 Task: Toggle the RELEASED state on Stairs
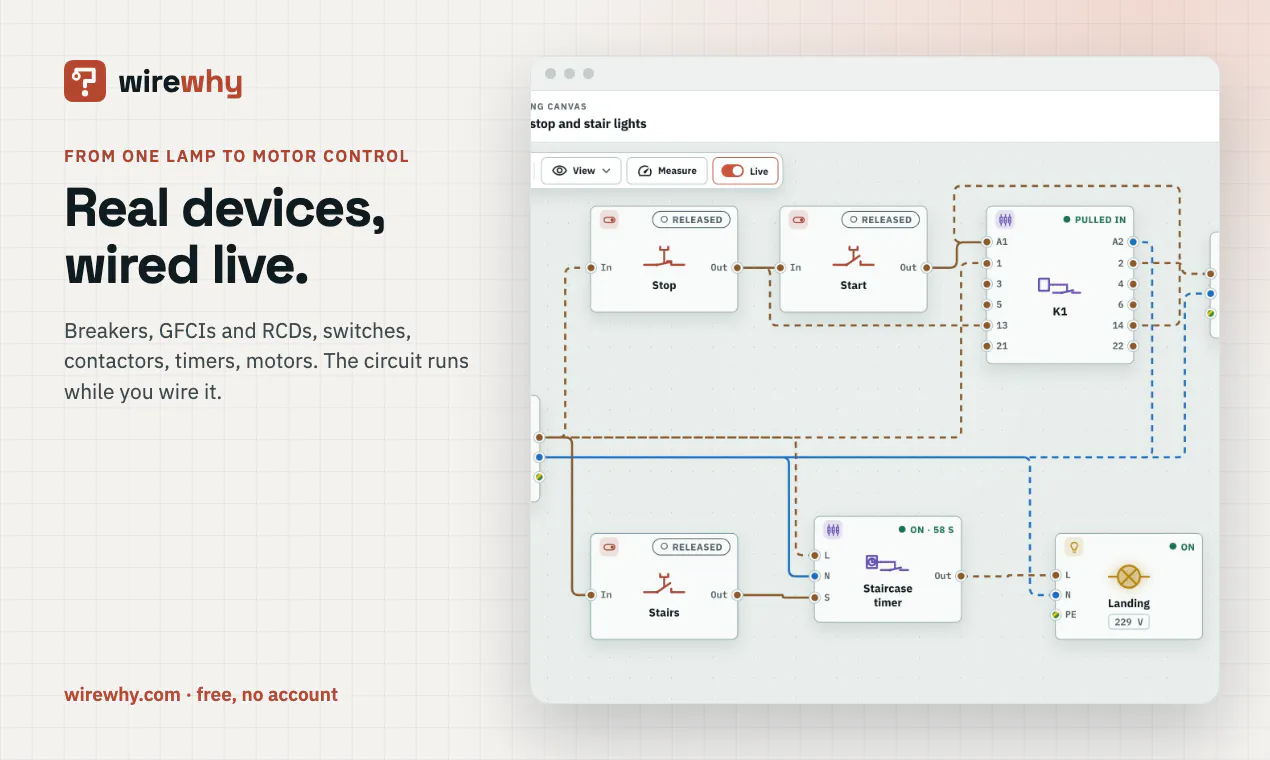[x=691, y=547]
